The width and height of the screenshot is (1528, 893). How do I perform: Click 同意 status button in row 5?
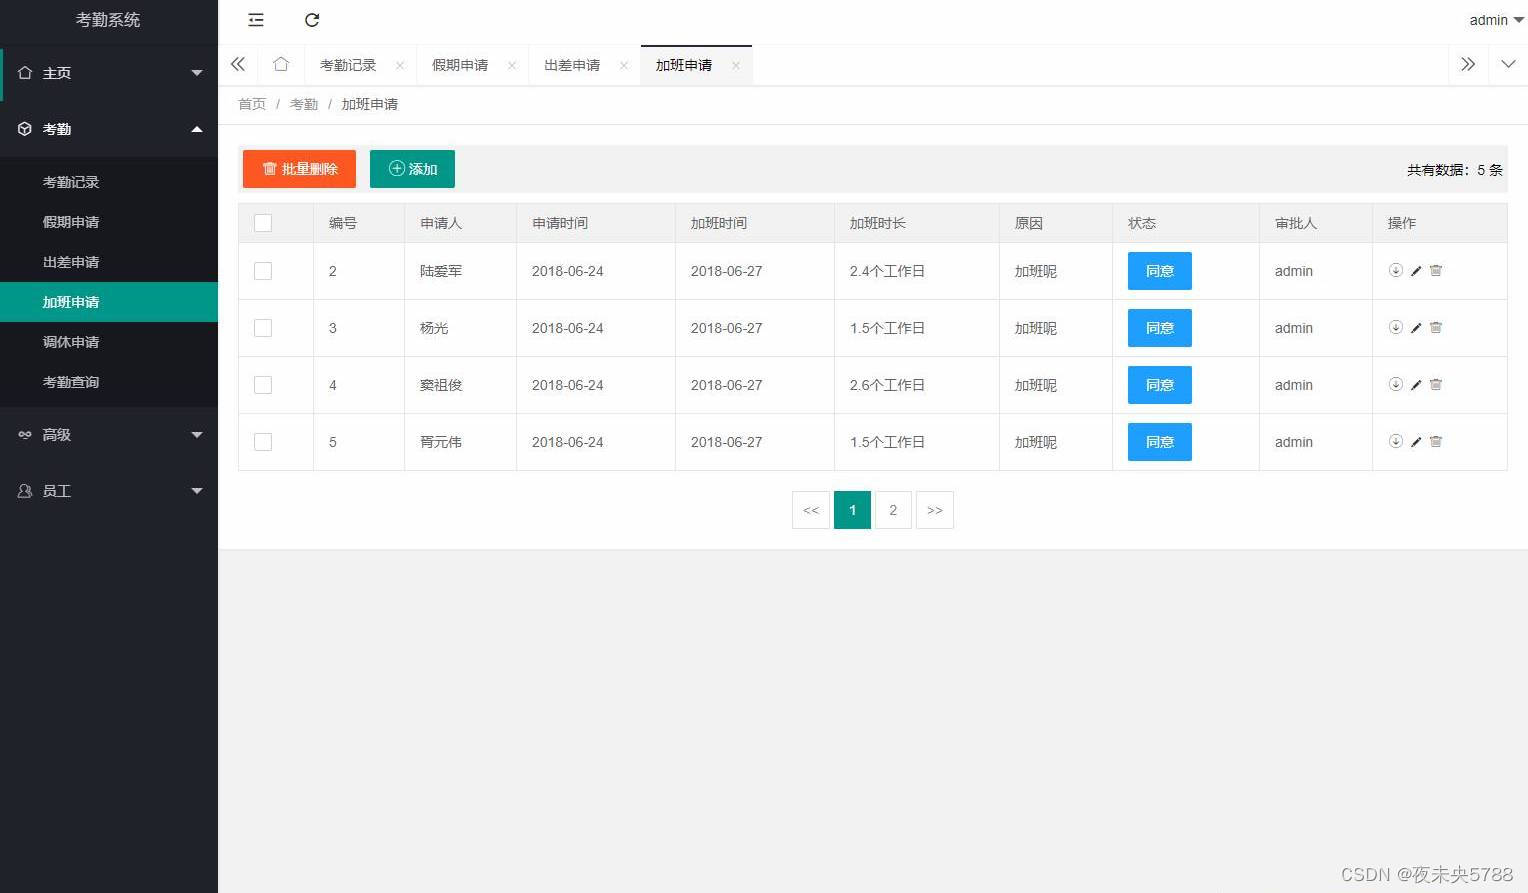pyautogui.click(x=1160, y=442)
